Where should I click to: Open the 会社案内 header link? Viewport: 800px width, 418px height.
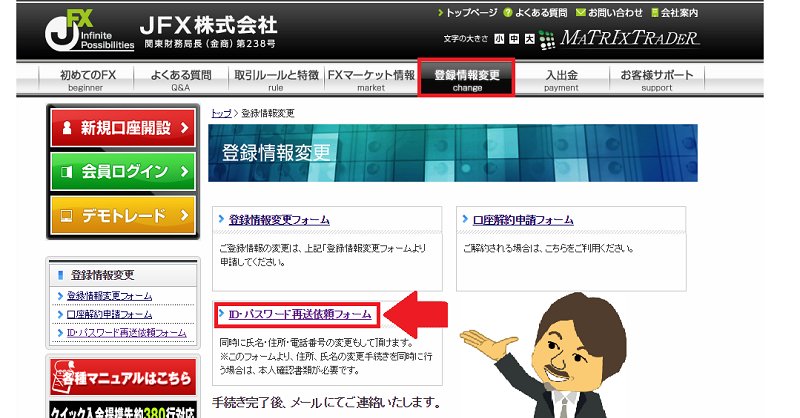pos(674,13)
